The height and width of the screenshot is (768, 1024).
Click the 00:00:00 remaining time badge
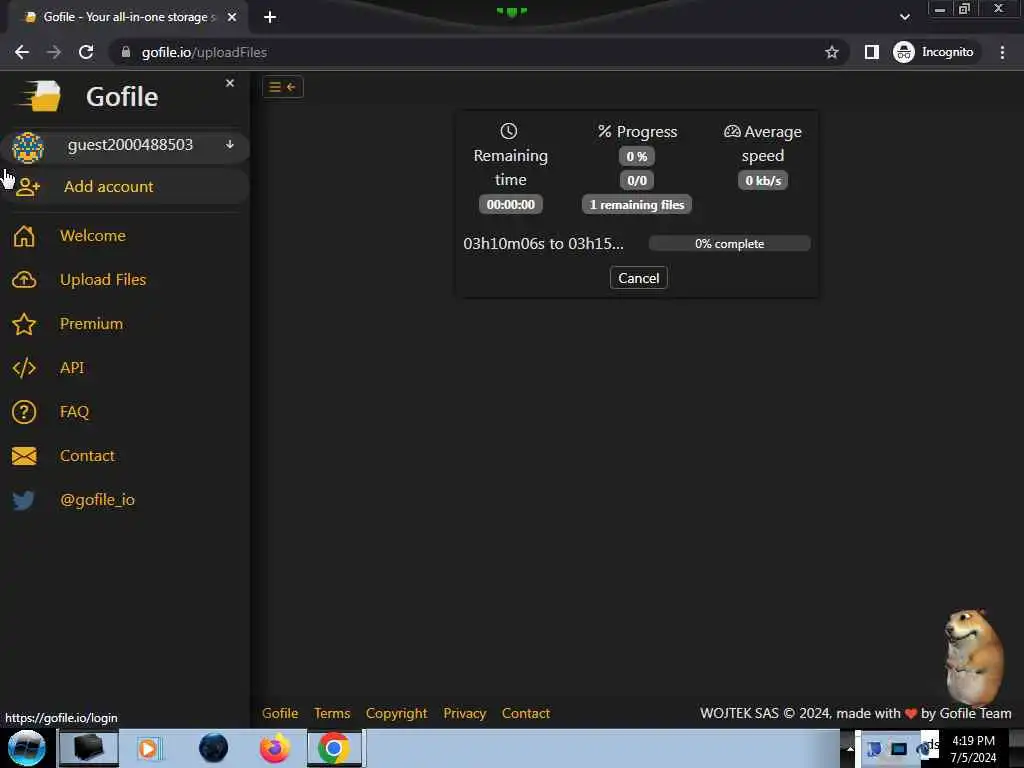point(511,205)
